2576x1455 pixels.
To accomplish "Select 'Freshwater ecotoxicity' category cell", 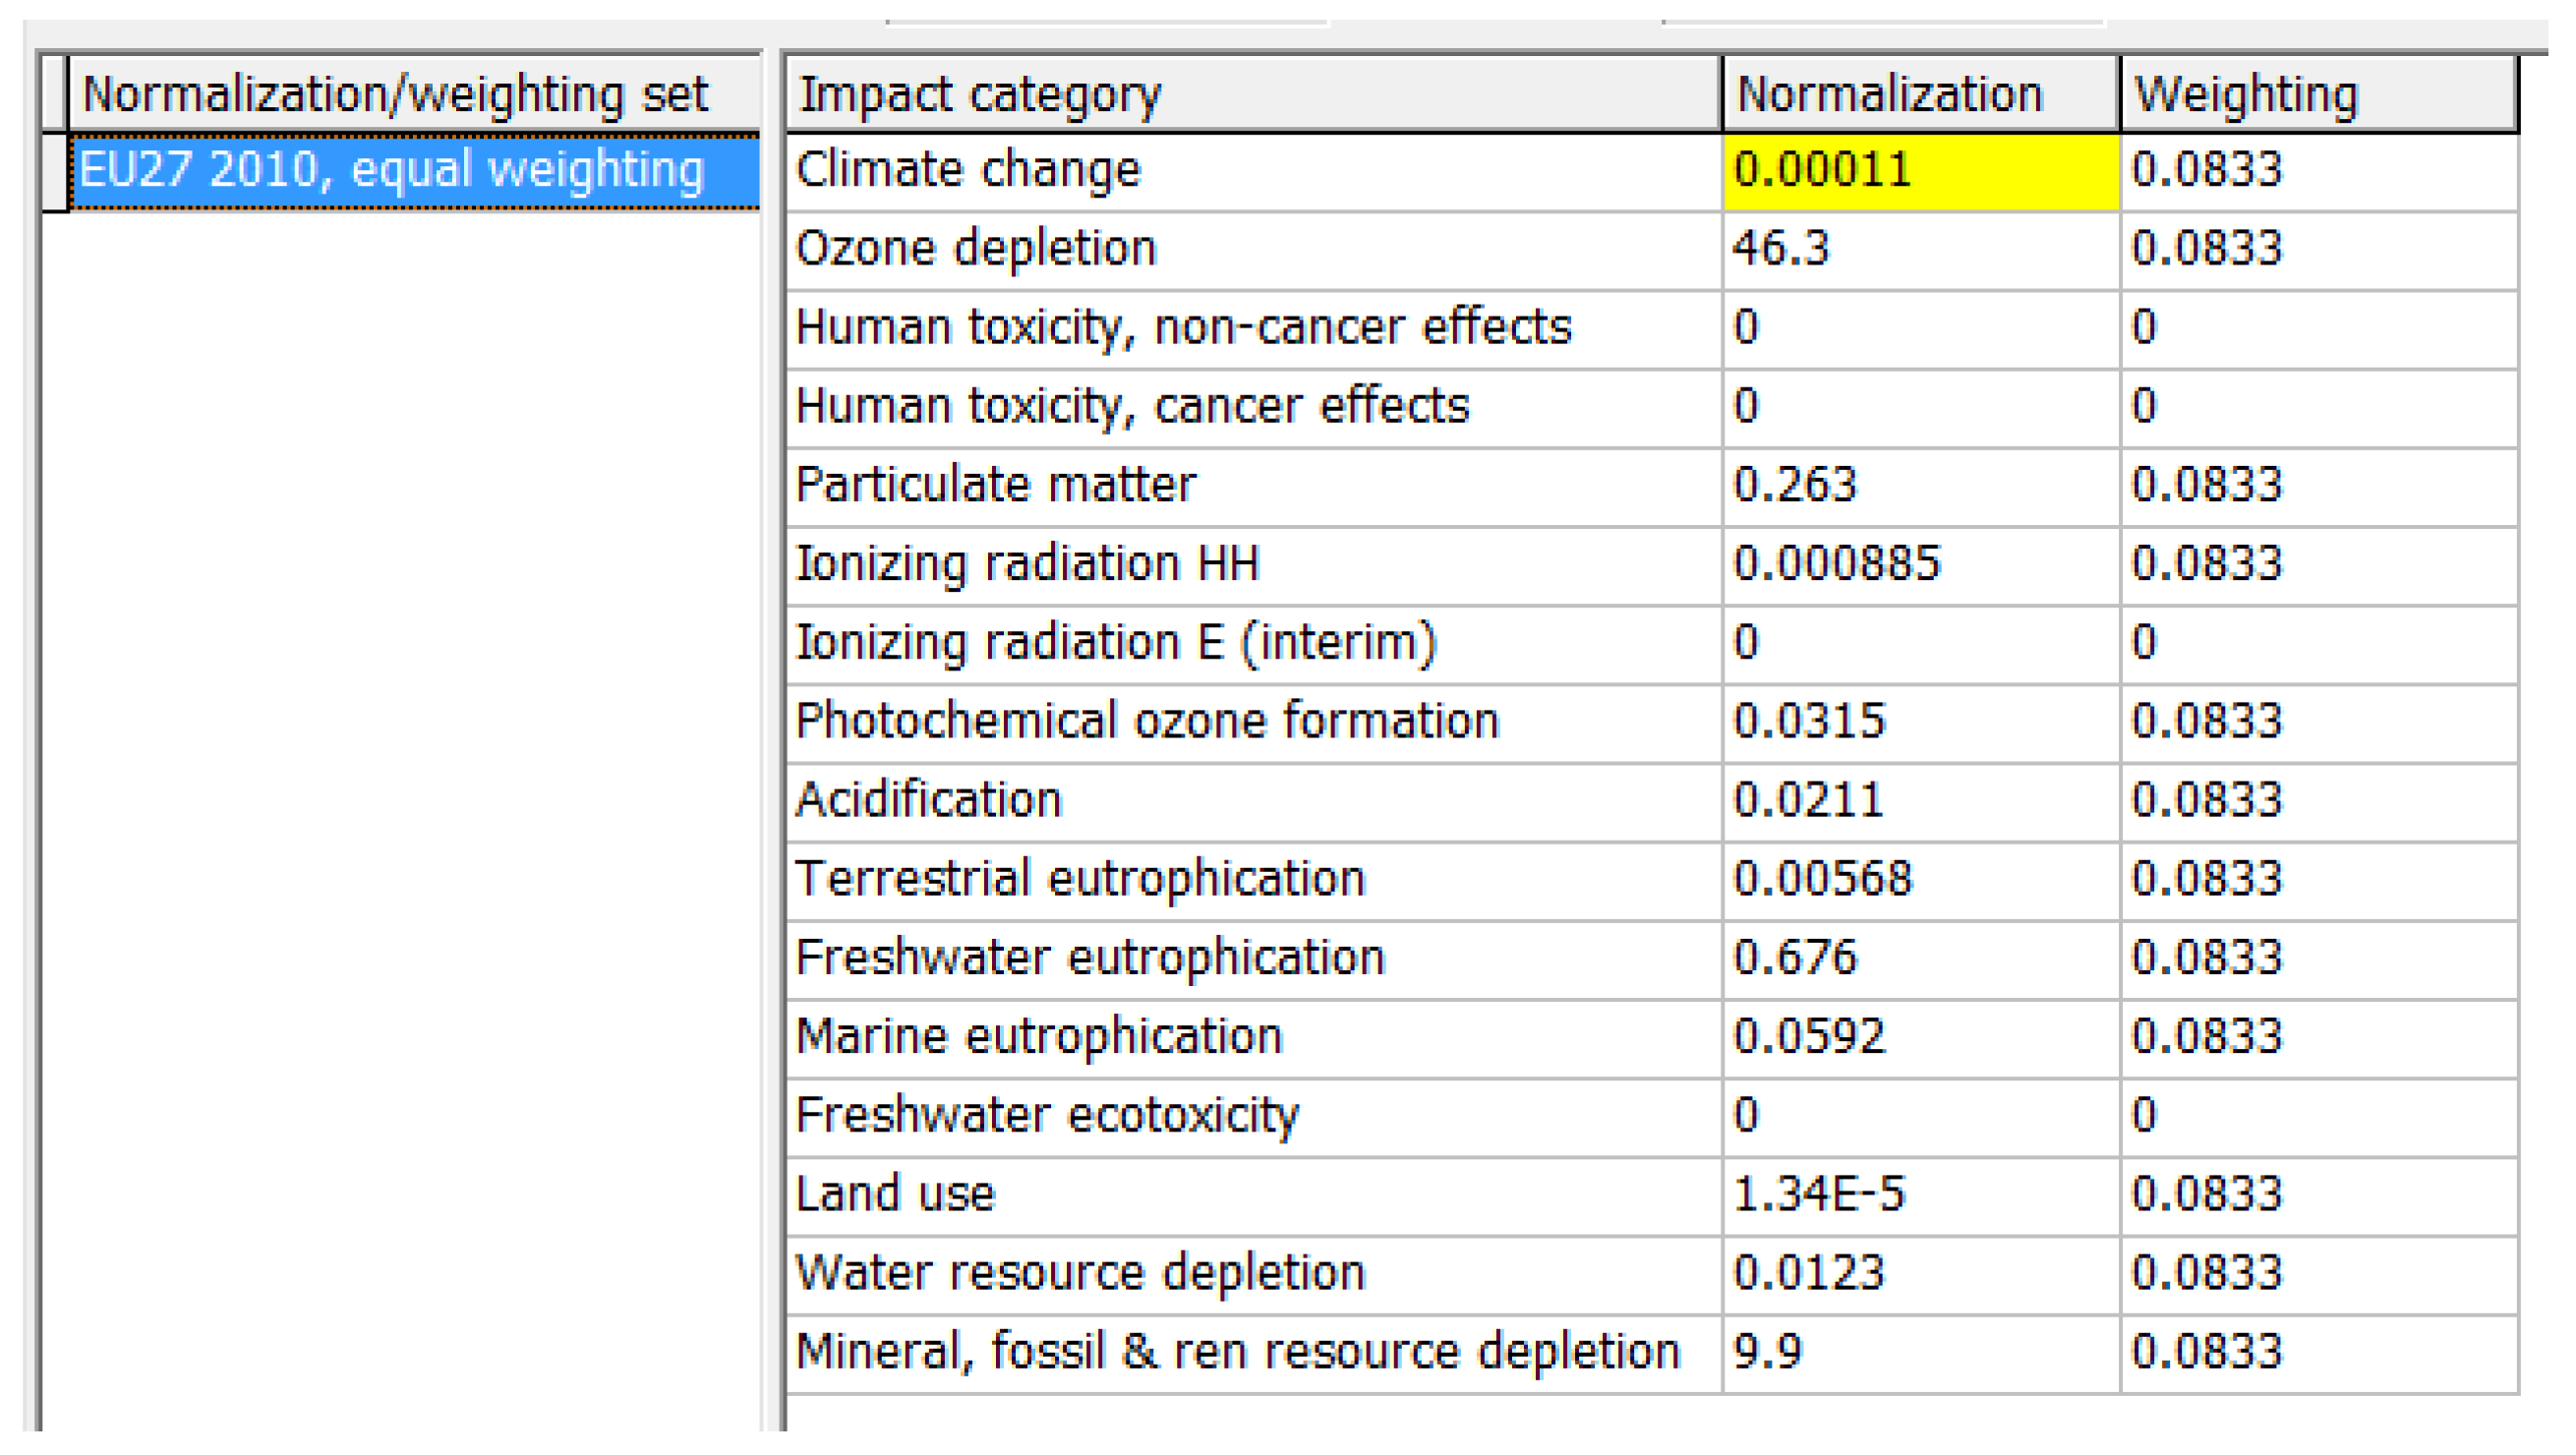I will 1254,1117.
